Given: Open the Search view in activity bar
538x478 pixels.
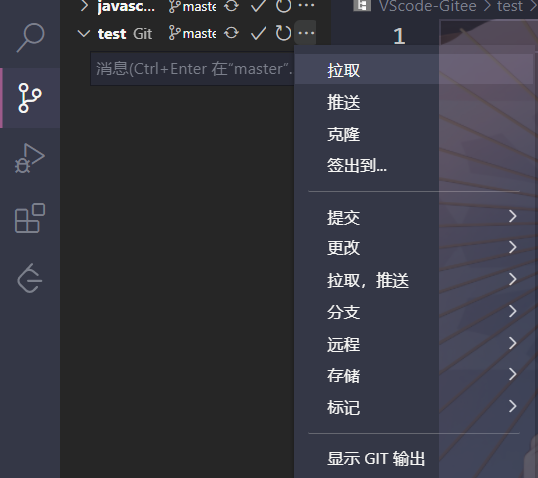Looking at the screenshot, I should click(30, 37).
